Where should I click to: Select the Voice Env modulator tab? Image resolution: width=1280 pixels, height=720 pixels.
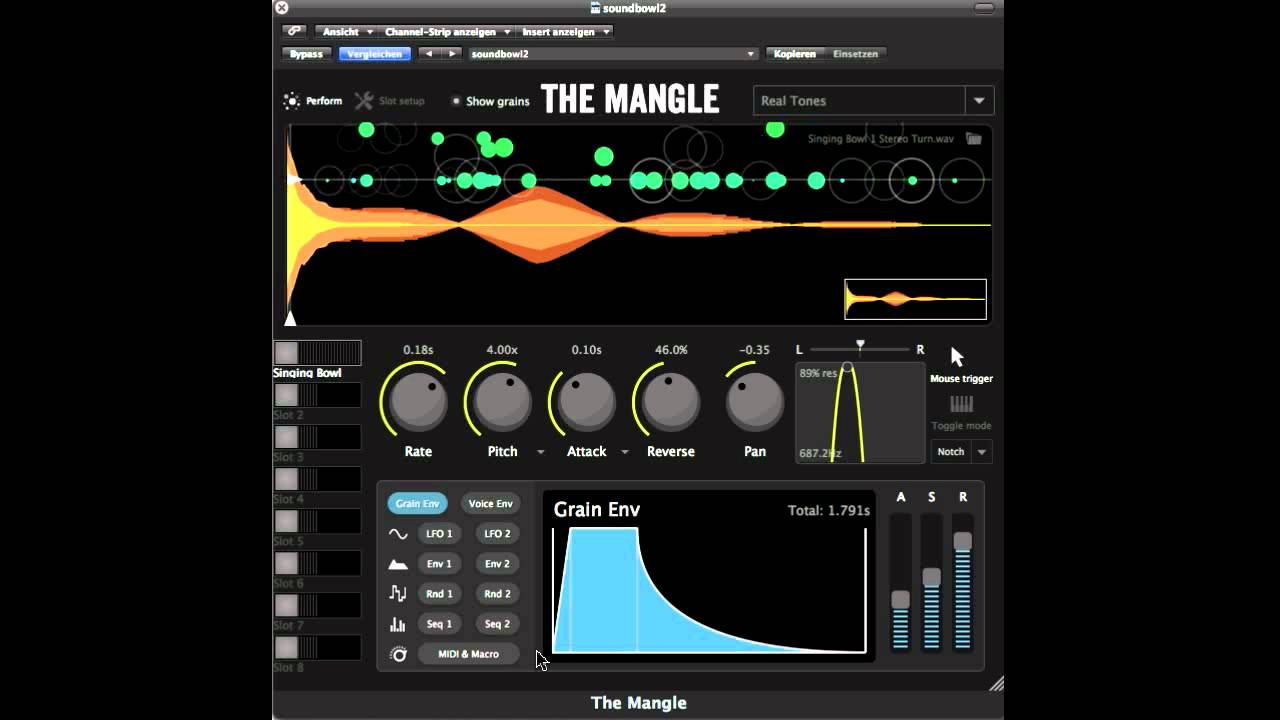click(x=491, y=504)
